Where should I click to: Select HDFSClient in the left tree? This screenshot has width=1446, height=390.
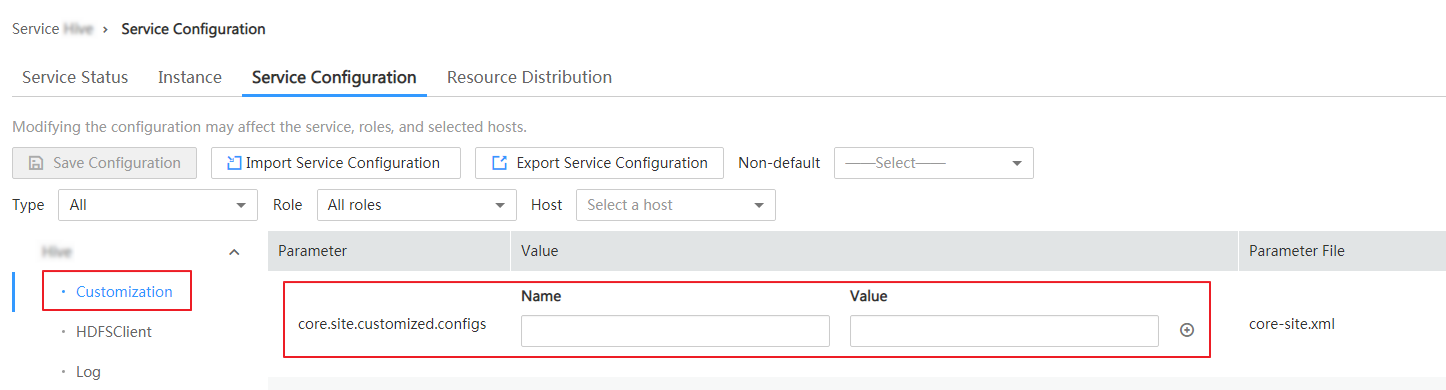114,332
